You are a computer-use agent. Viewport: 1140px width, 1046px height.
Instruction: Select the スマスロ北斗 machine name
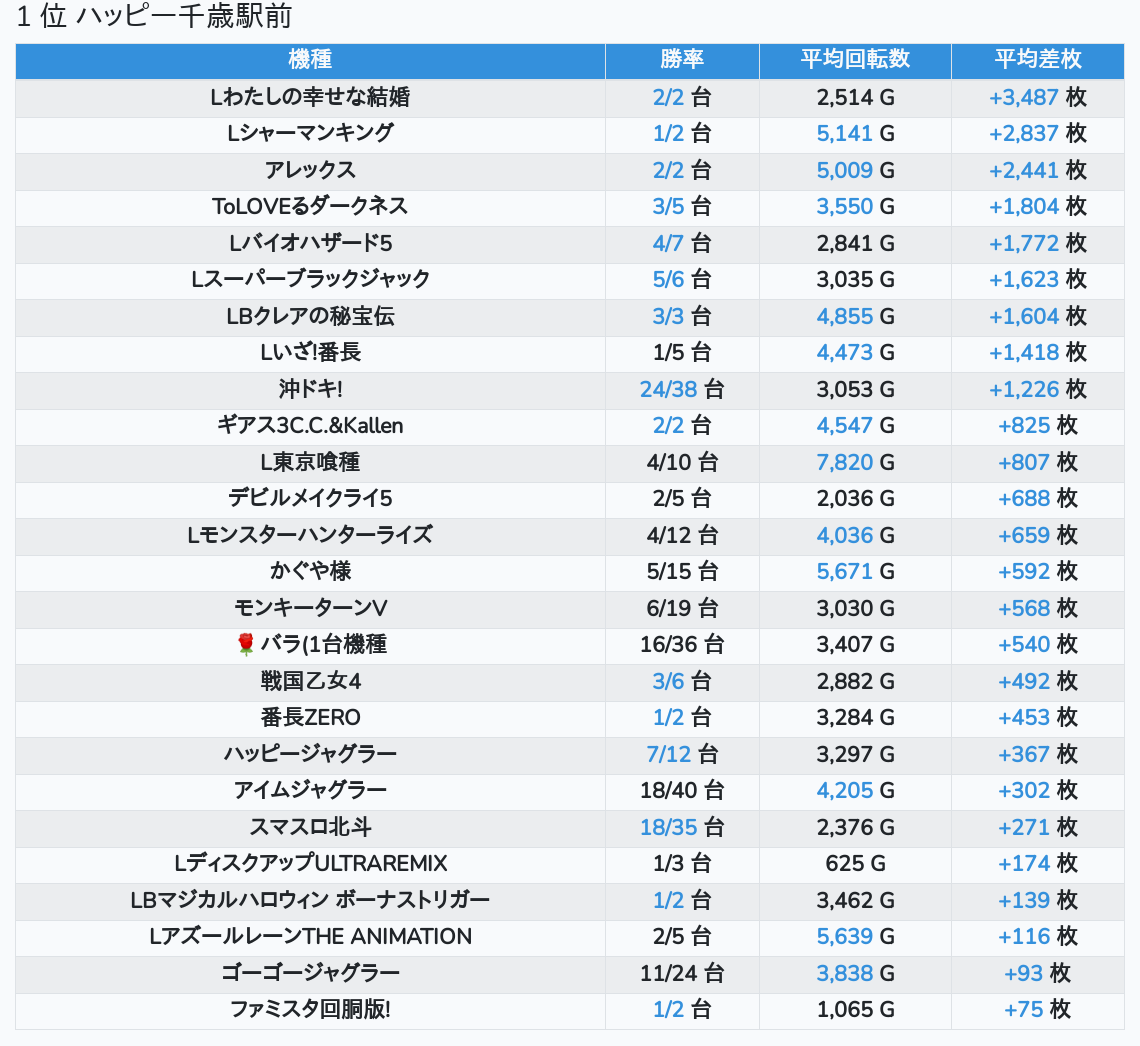click(x=310, y=828)
